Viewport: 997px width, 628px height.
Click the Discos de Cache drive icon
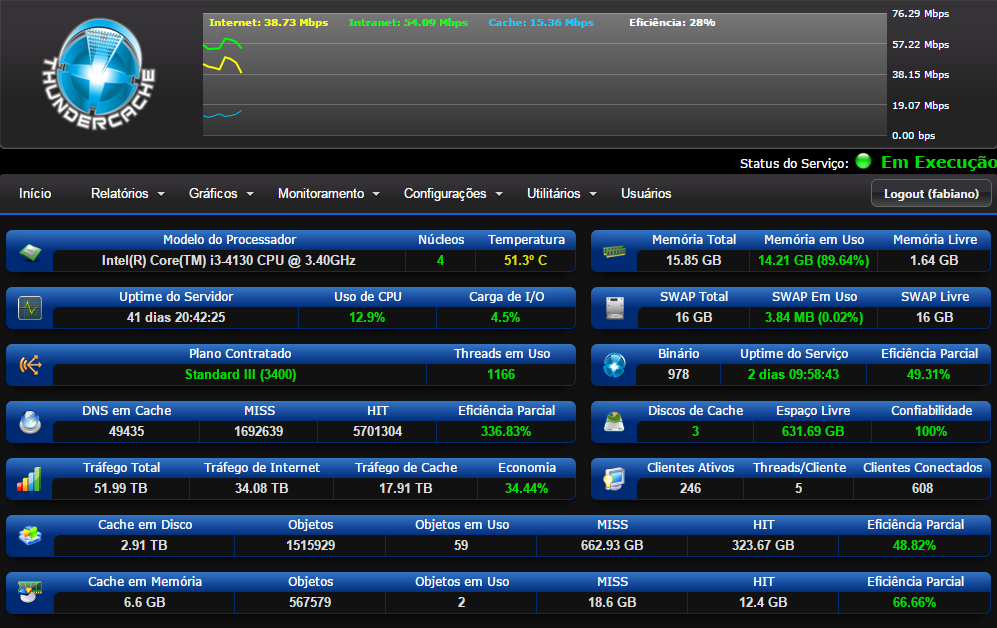(x=614, y=422)
